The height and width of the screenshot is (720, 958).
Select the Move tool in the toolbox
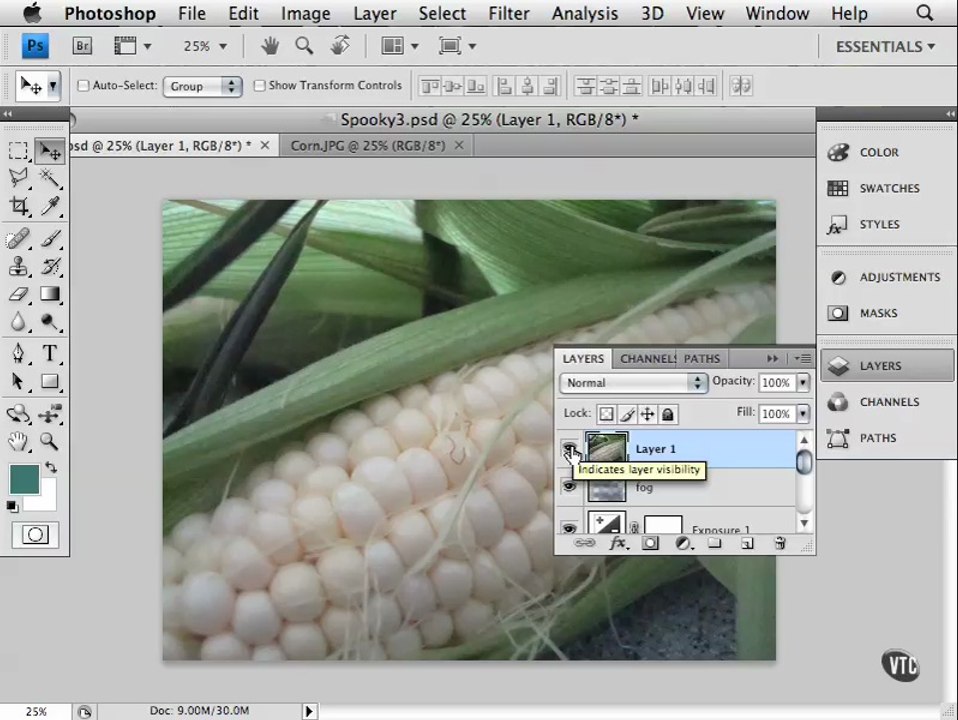coord(49,151)
